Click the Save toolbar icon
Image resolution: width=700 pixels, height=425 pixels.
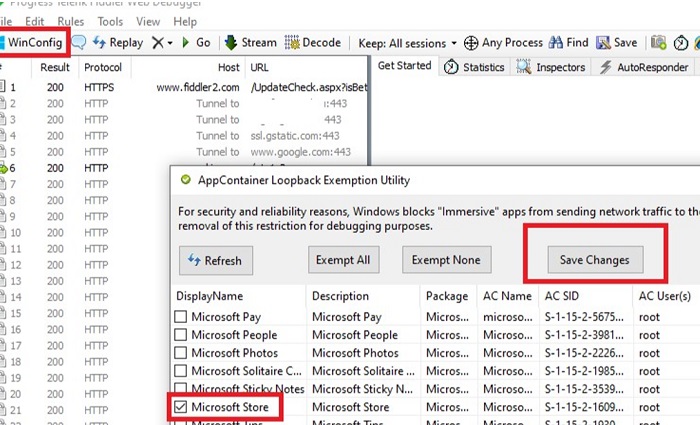click(x=616, y=43)
